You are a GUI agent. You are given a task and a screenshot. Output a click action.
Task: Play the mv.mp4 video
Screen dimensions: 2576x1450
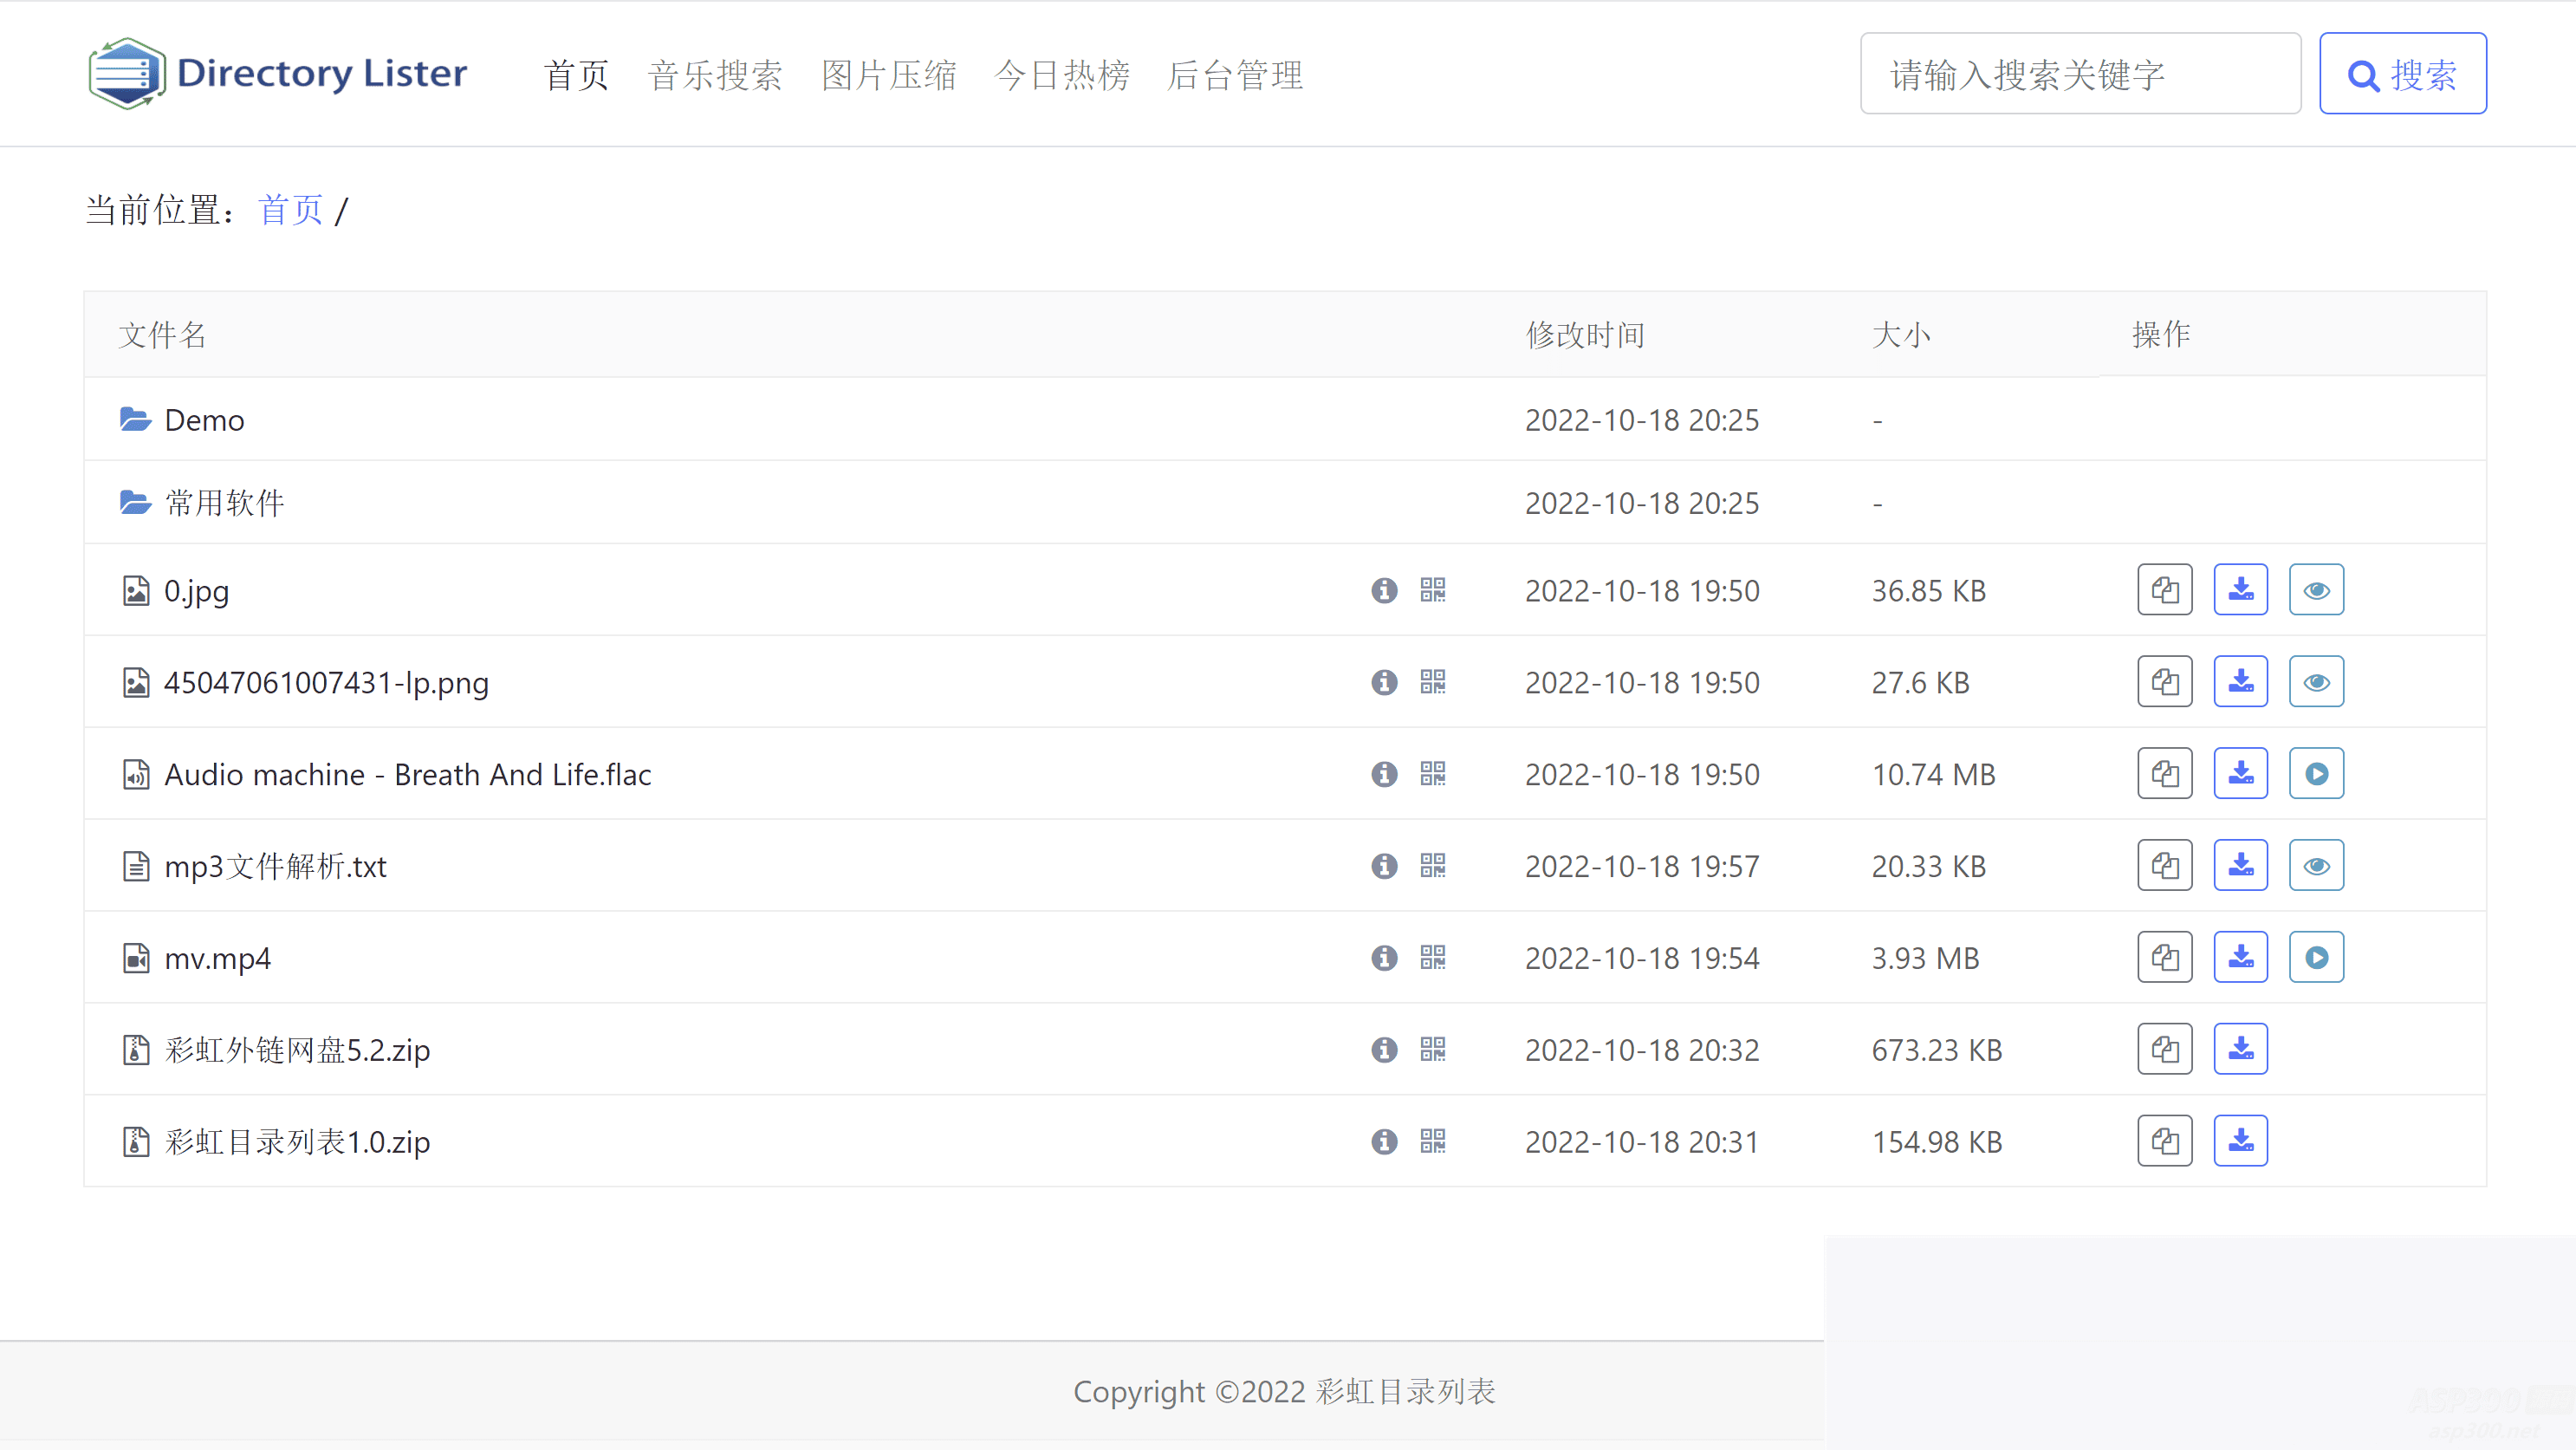point(2316,958)
